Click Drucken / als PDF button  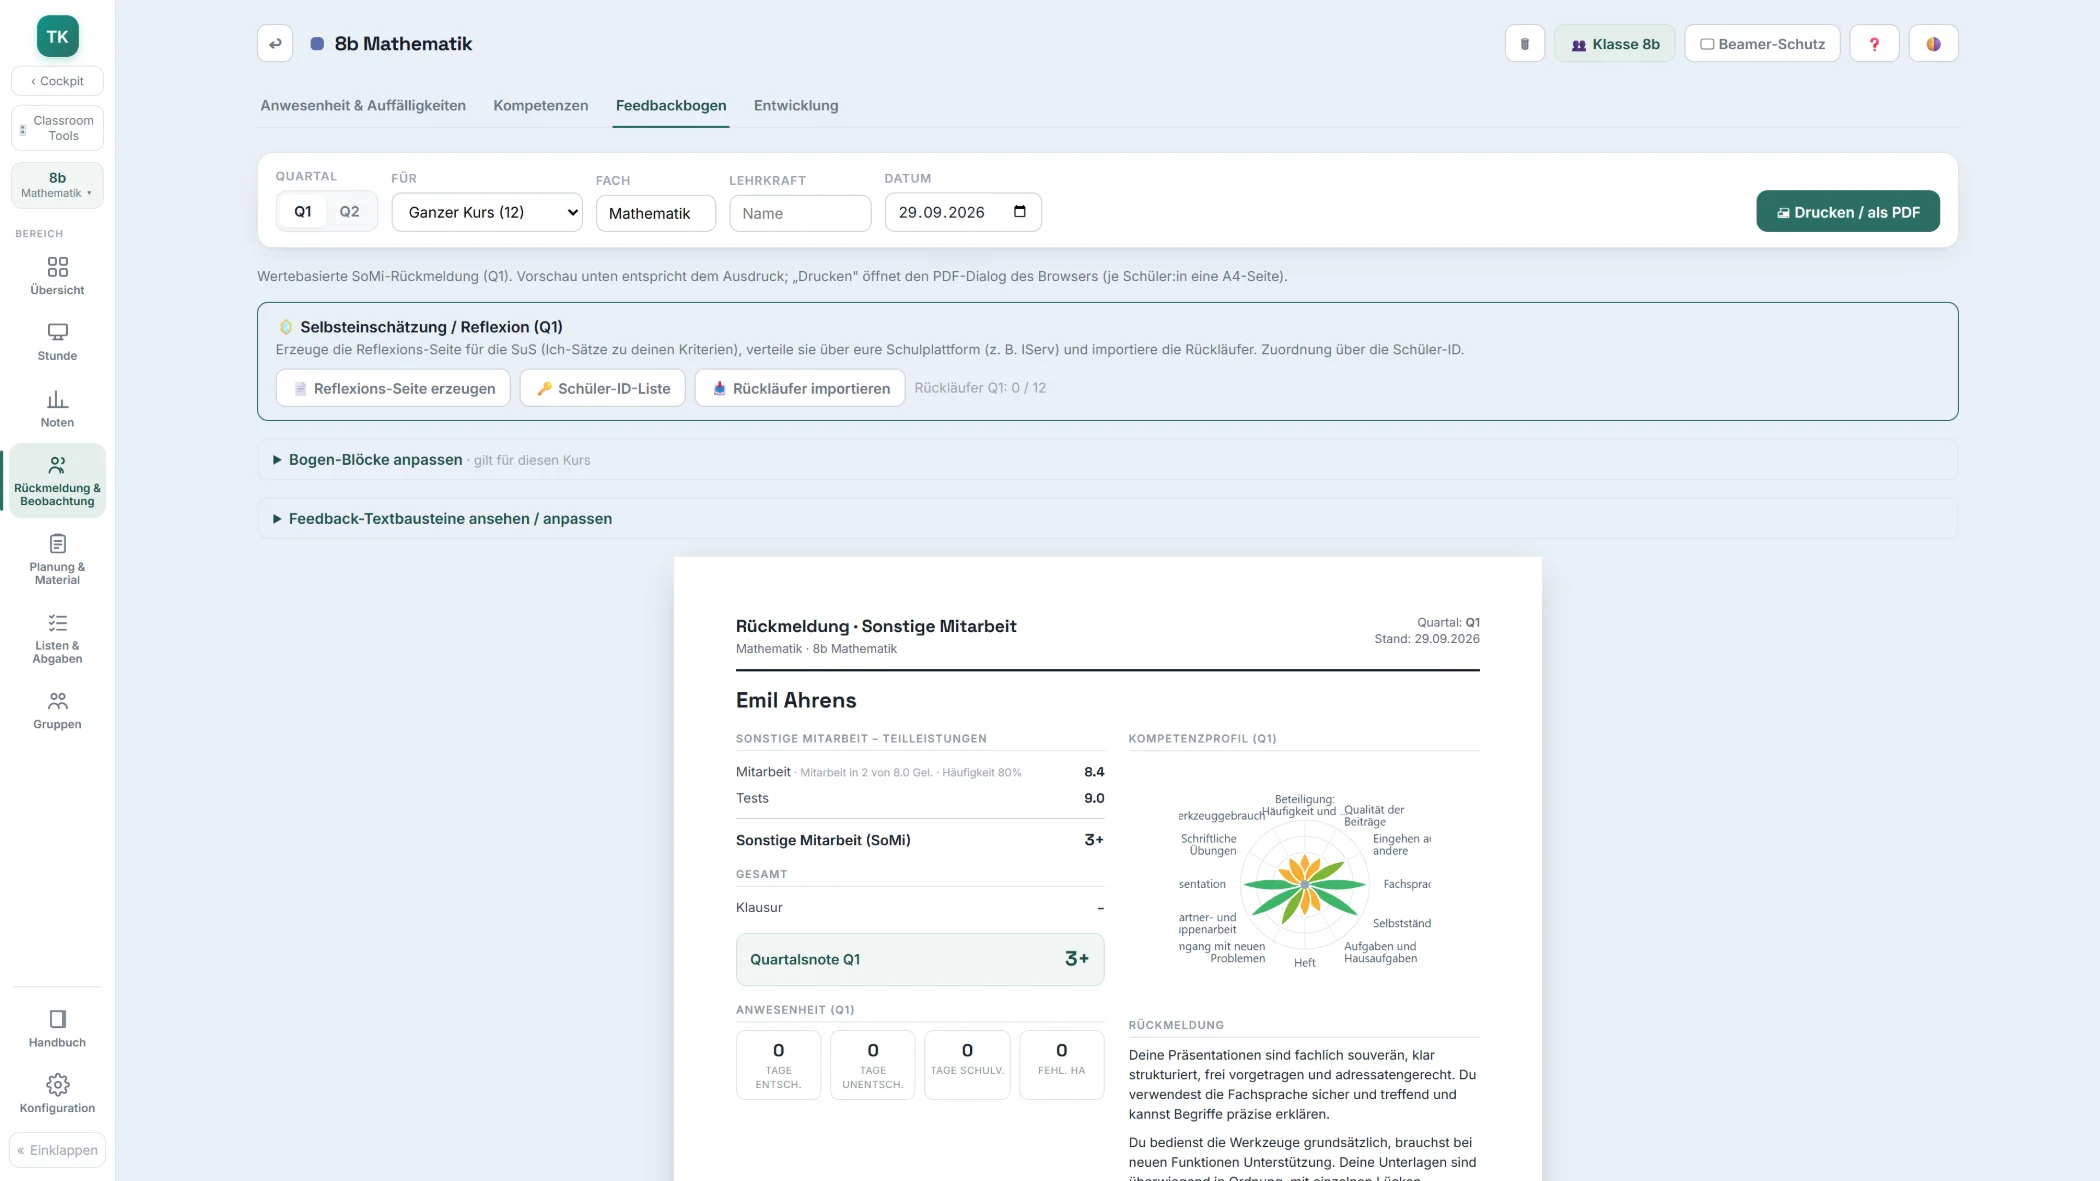click(x=1848, y=212)
